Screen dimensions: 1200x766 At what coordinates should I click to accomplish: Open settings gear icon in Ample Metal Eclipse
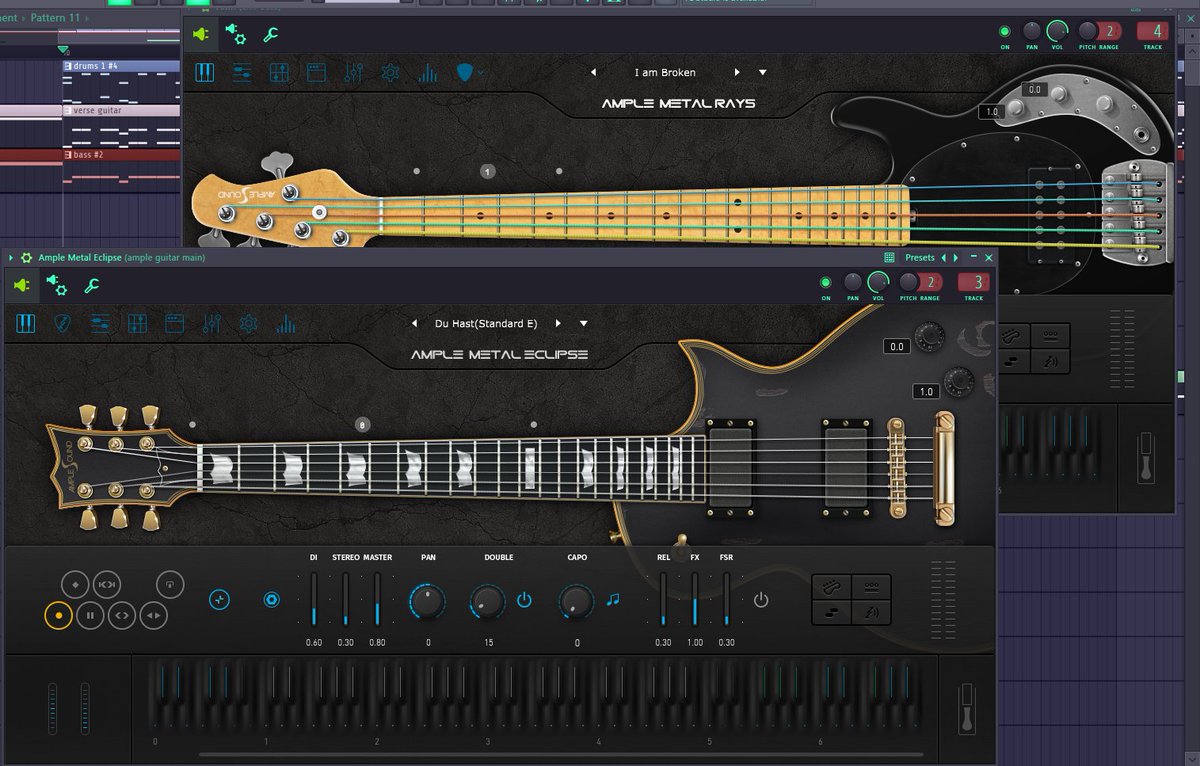[248, 323]
